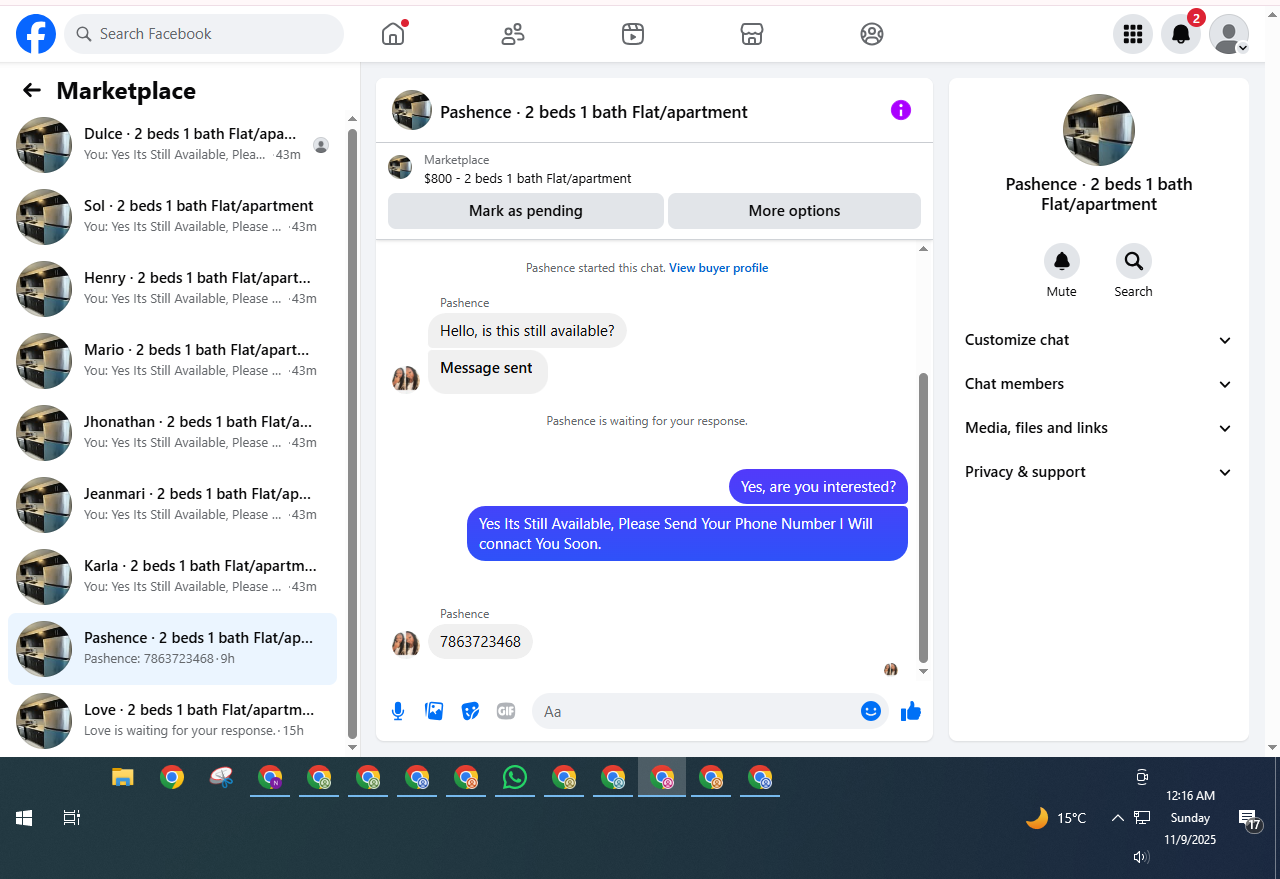Click the Search Facebook box
1280x879 pixels.
[204, 34]
